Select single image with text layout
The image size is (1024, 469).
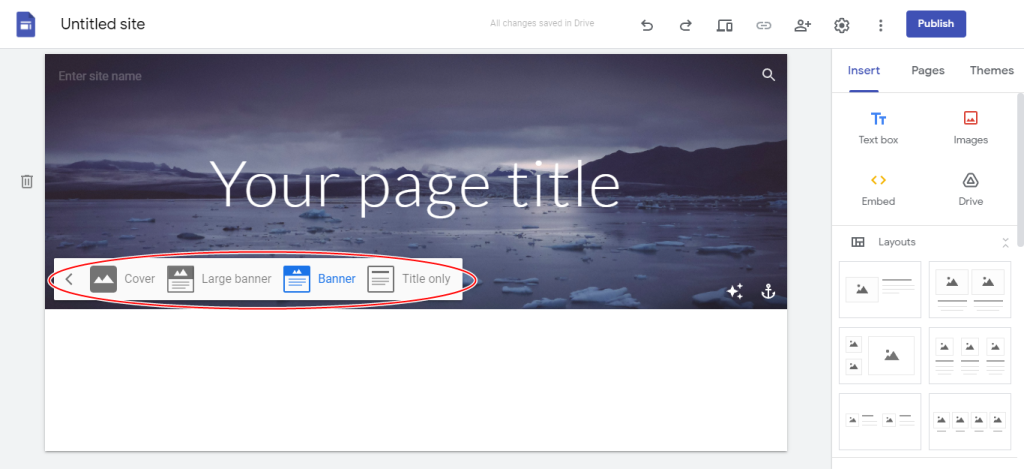point(880,290)
